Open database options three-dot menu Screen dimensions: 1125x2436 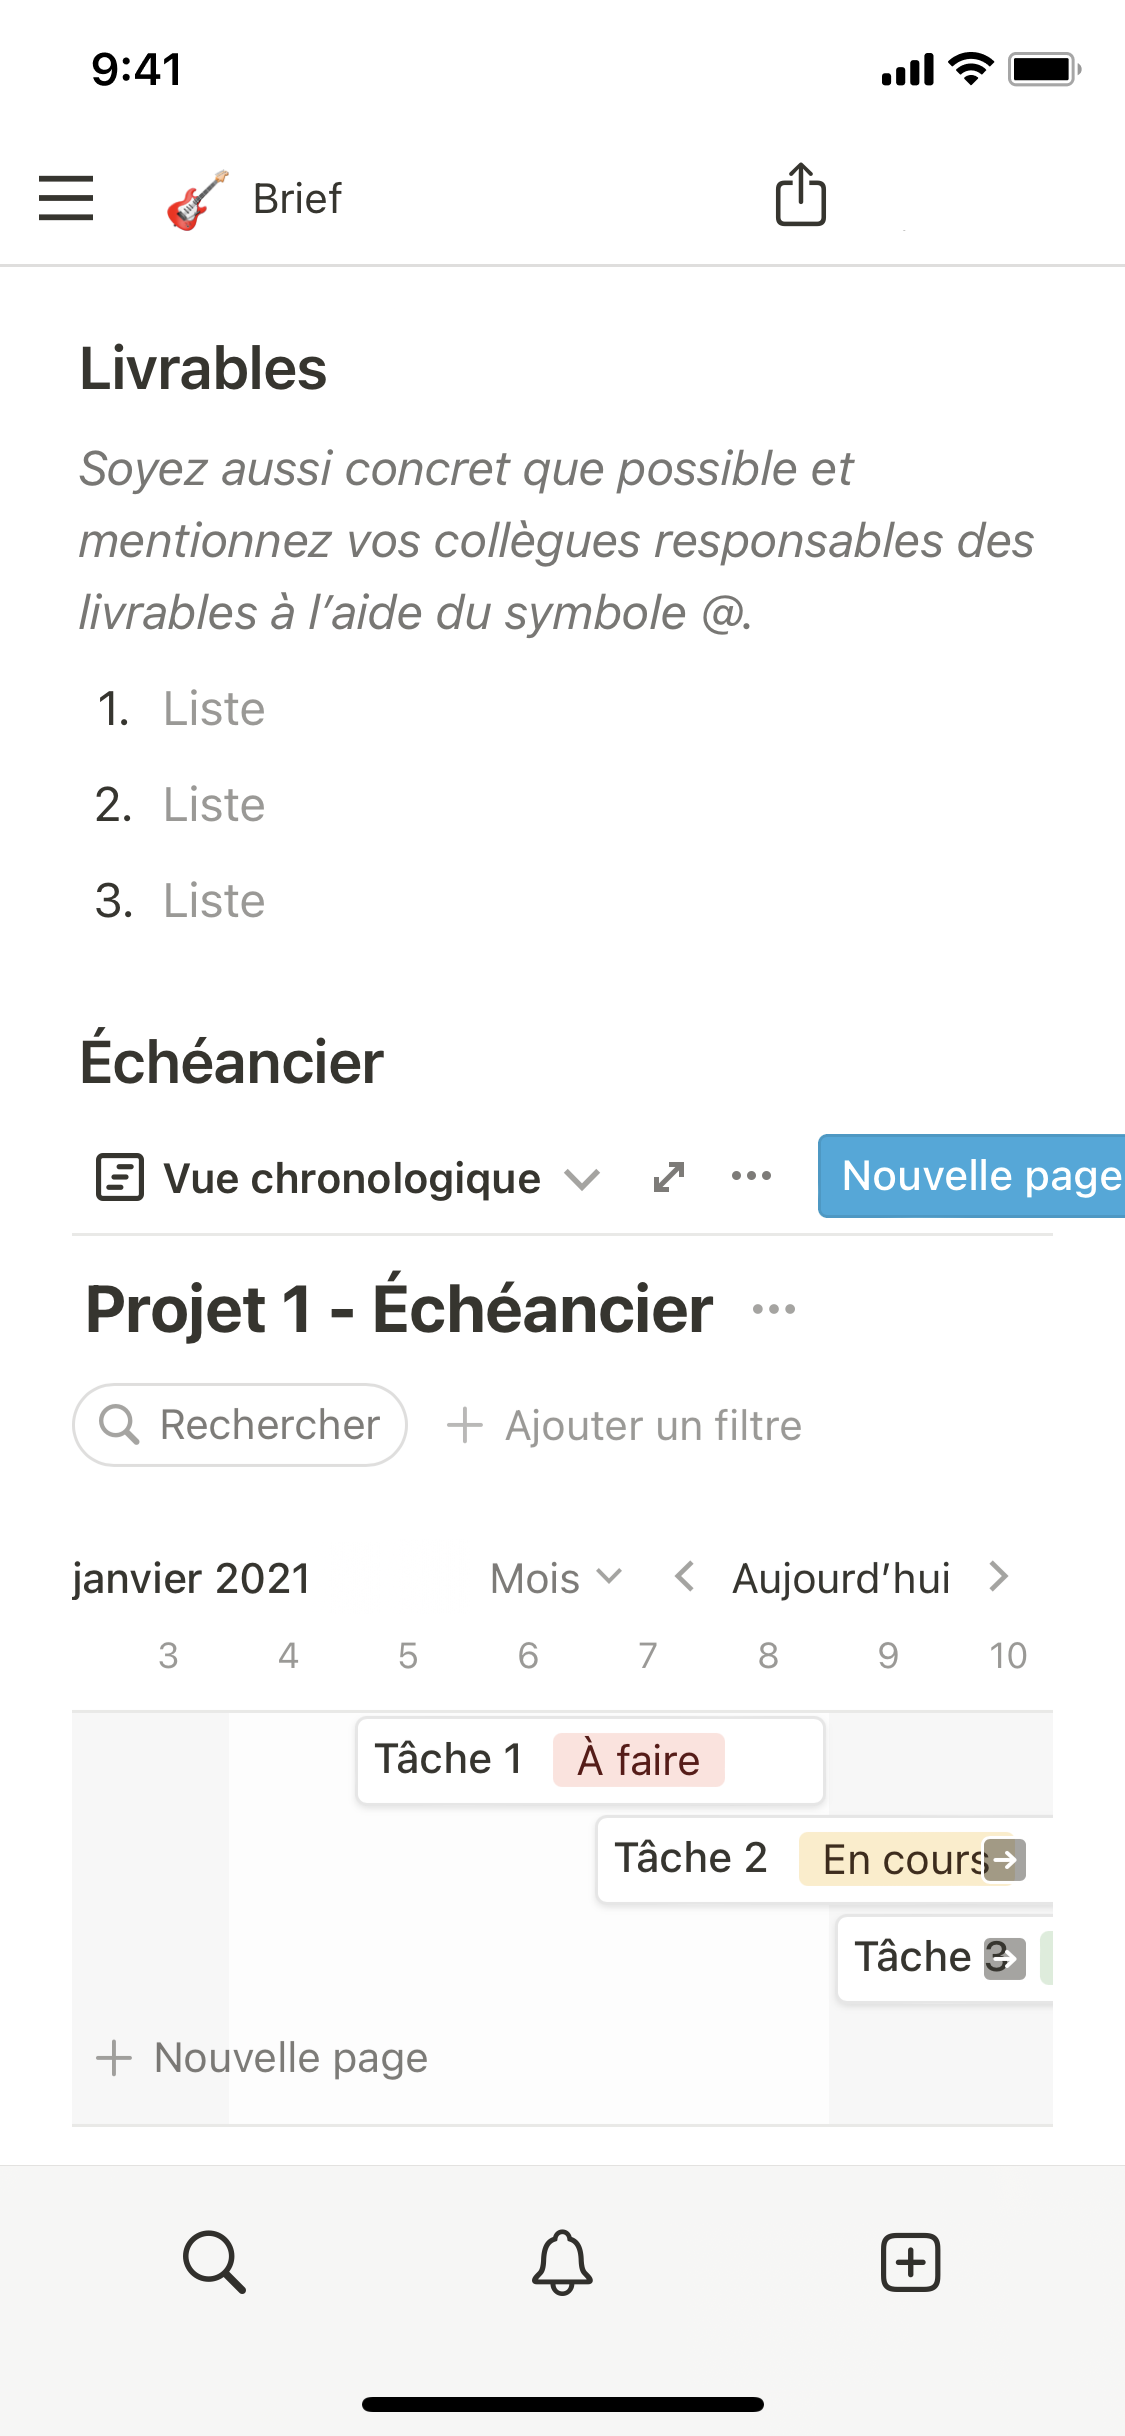click(751, 1176)
